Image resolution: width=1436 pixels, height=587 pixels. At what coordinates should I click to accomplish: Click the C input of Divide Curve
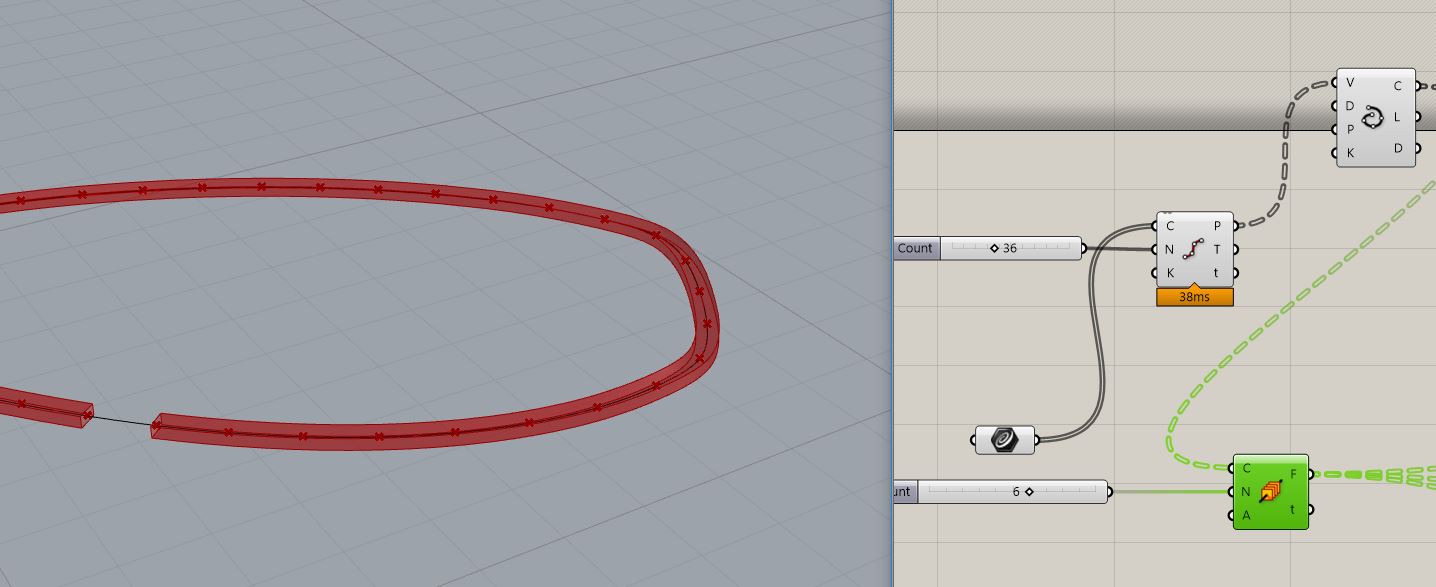1169,226
